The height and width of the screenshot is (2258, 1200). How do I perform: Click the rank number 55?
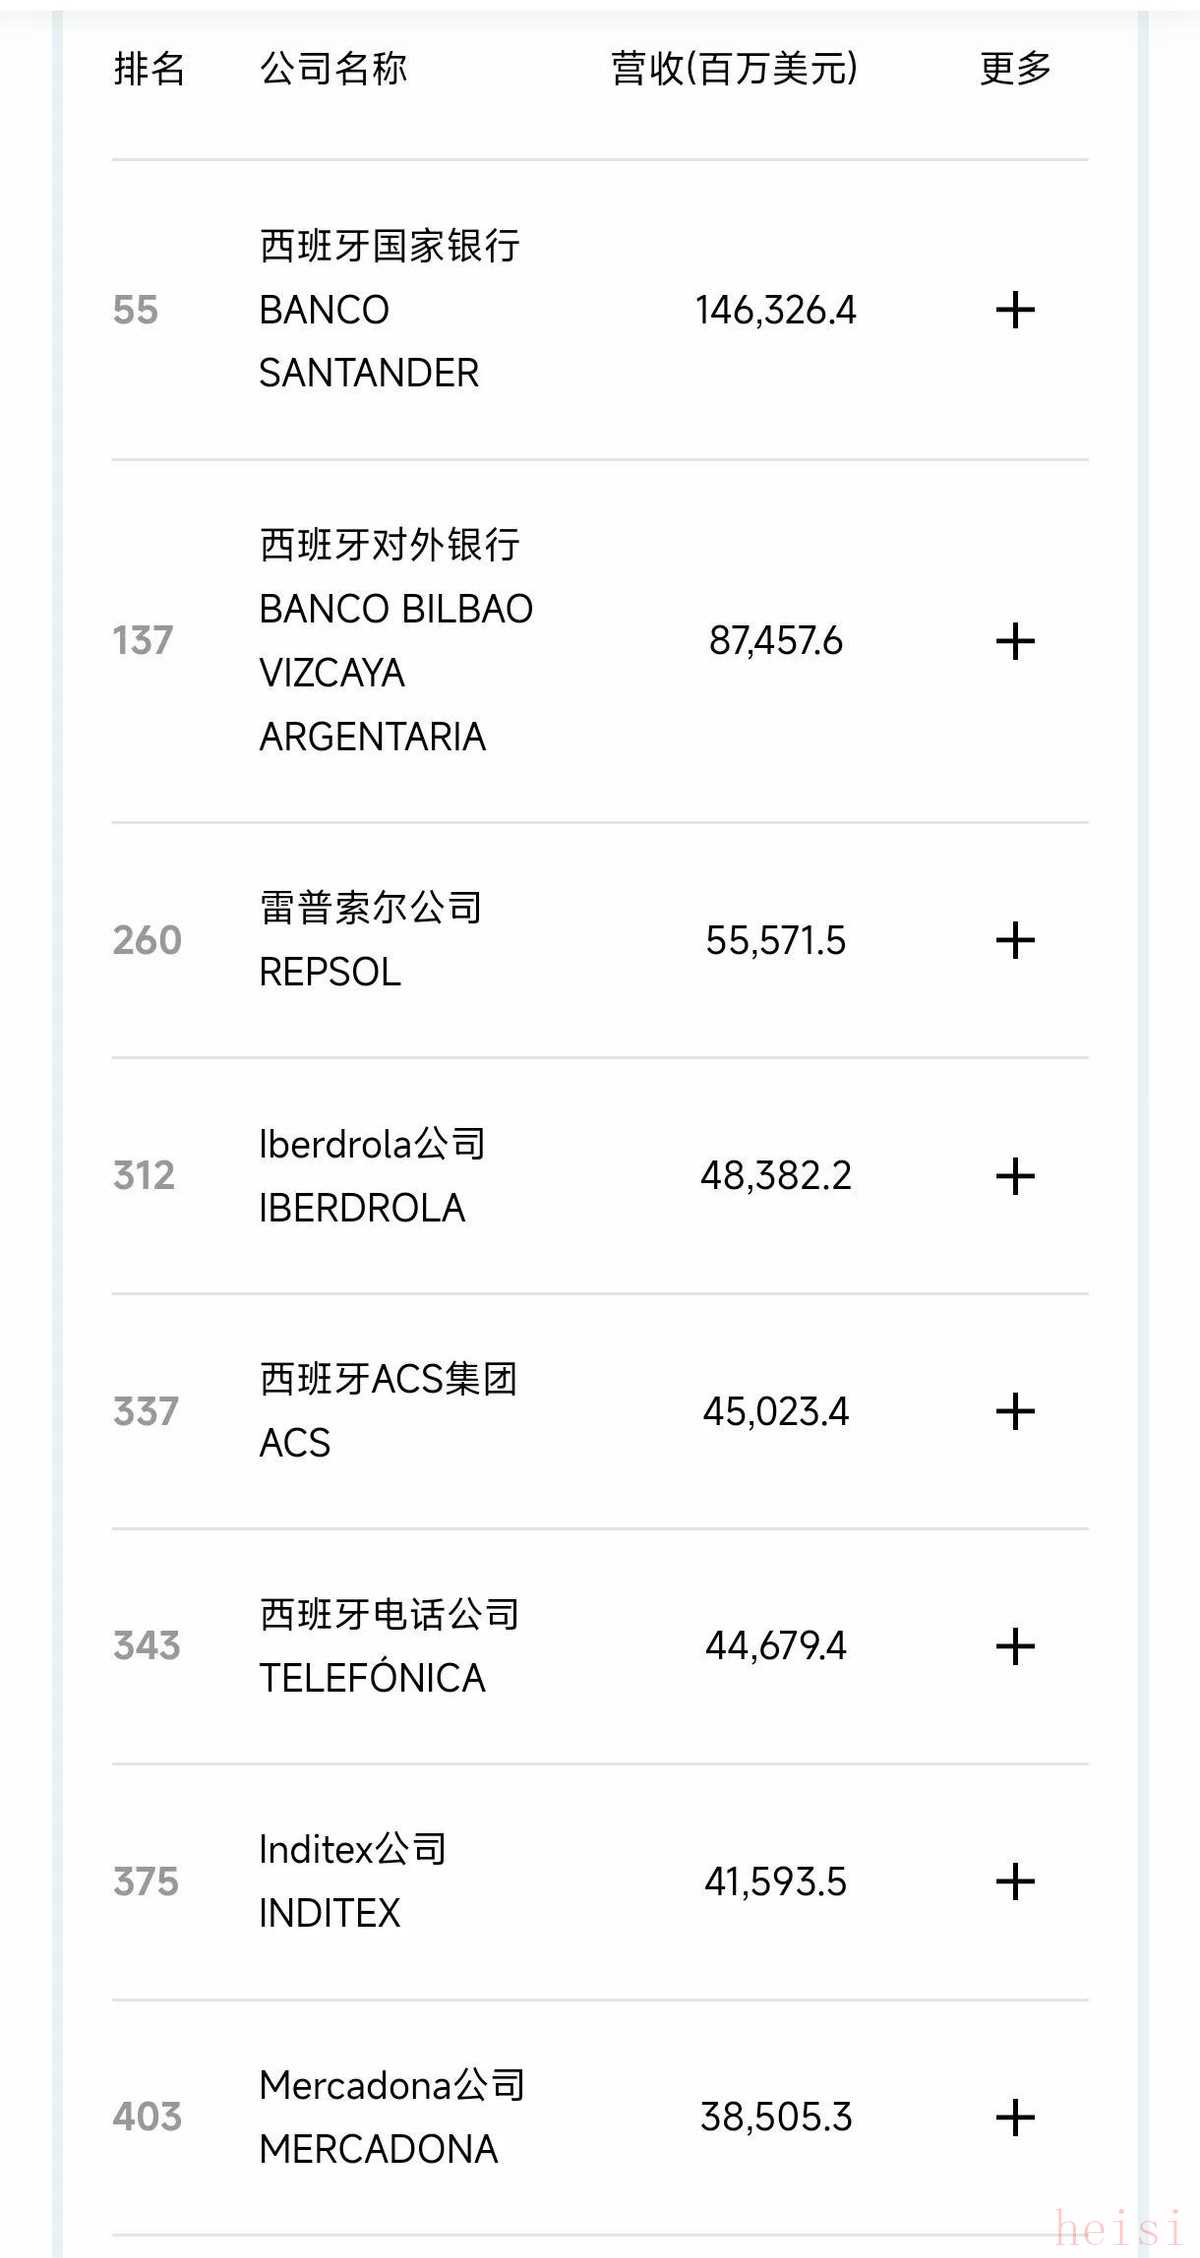point(136,310)
